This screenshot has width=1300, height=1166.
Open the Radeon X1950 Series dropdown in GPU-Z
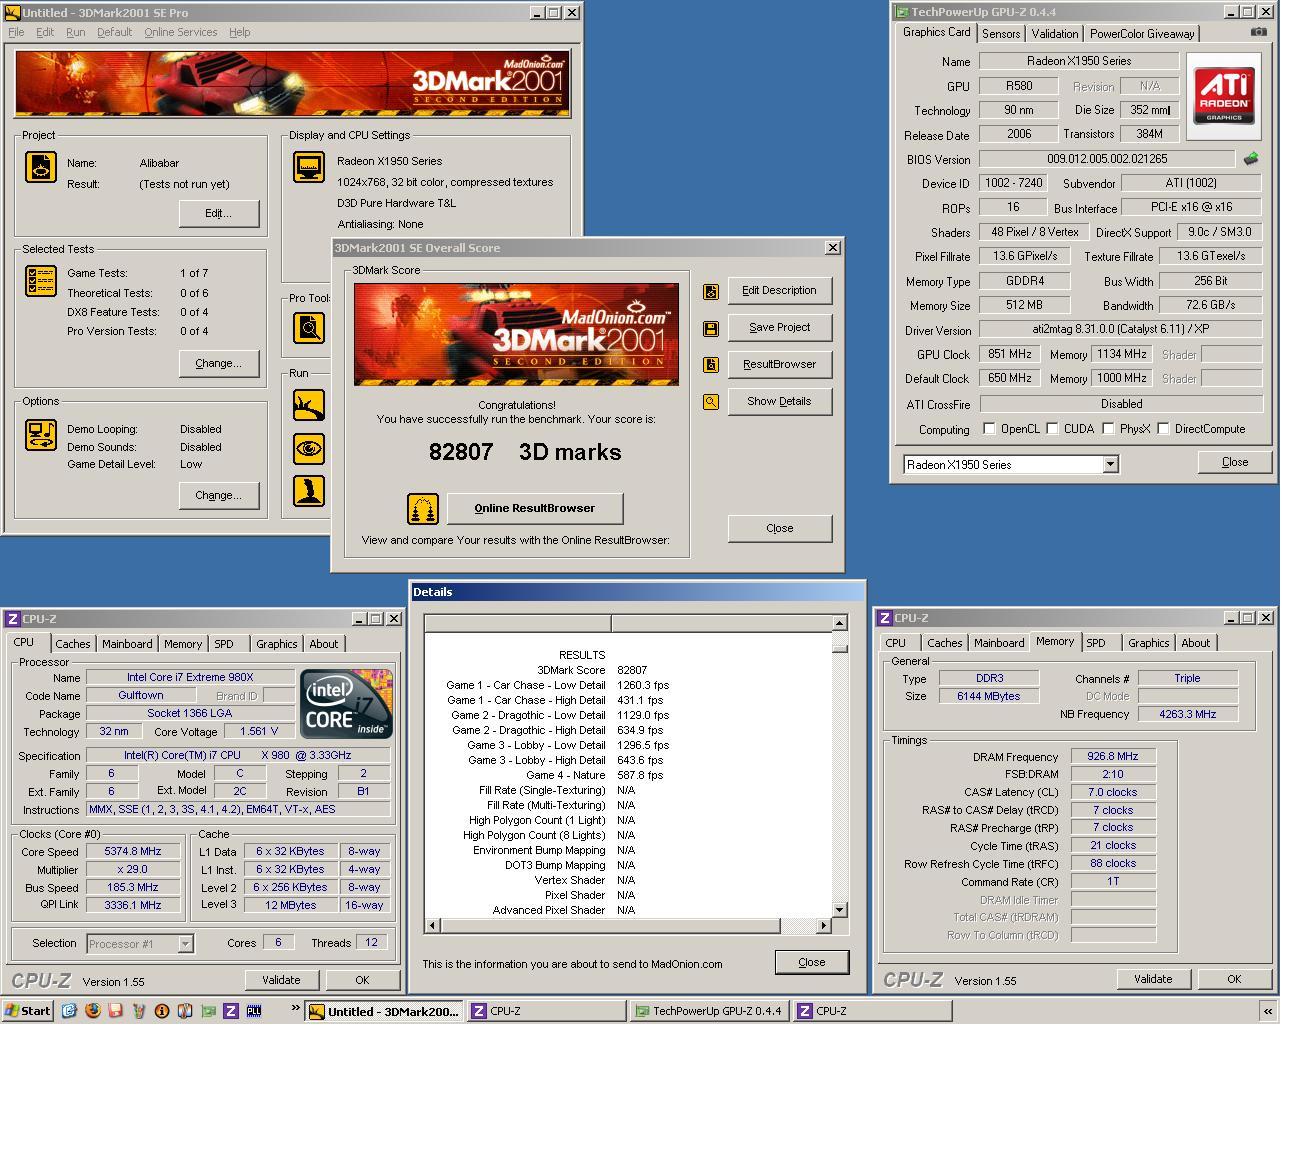(1110, 465)
